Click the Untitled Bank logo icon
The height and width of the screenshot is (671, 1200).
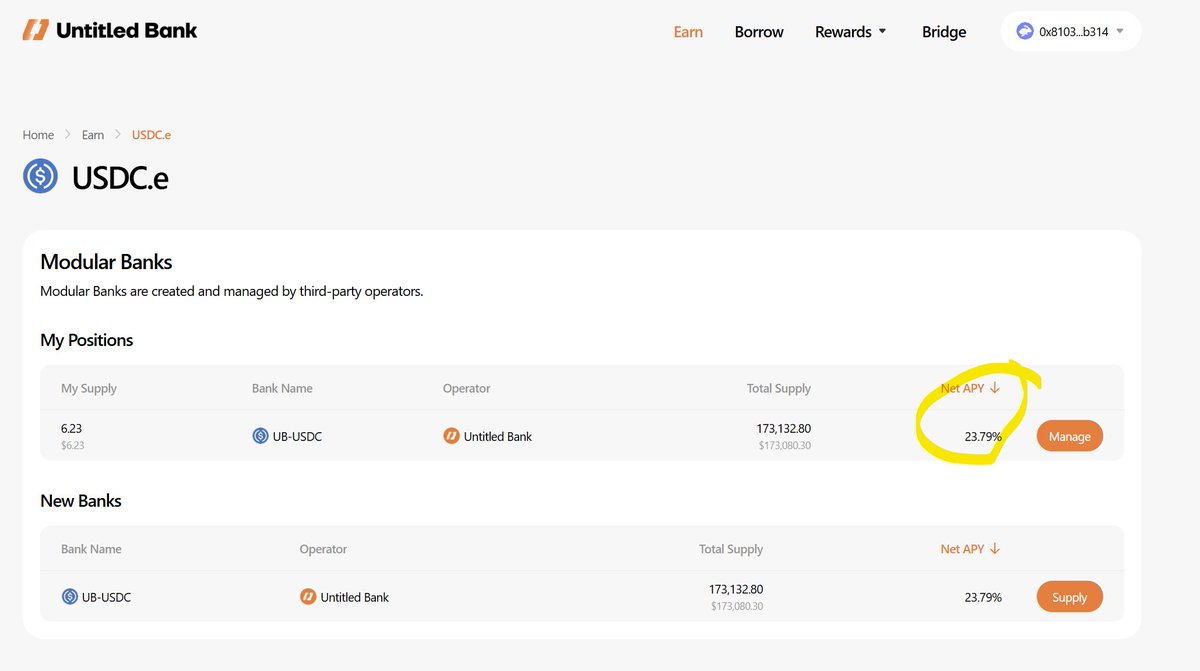point(35,31)
